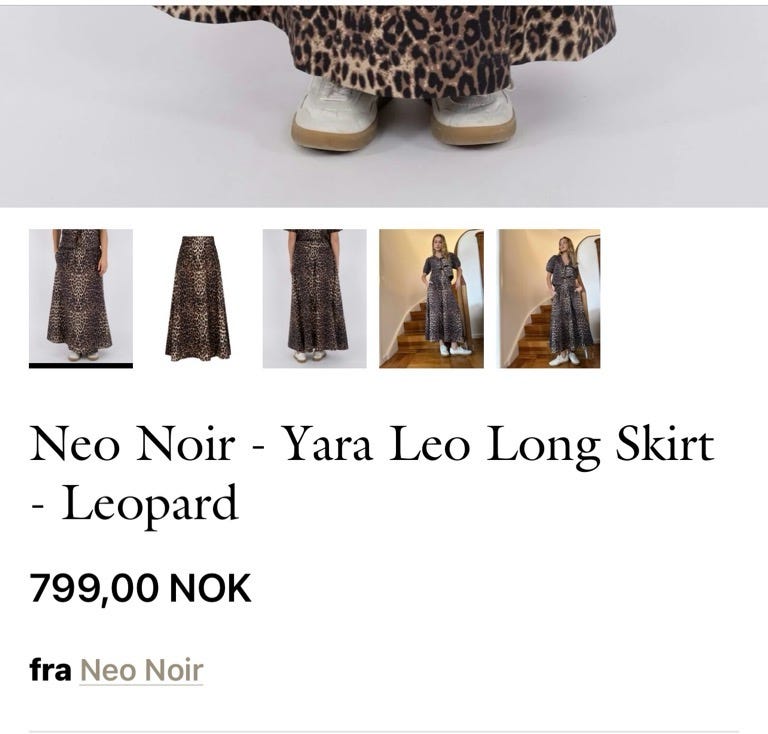
Task: Click the empty space right of the thumbnails
Action: (x=681, y=298)
